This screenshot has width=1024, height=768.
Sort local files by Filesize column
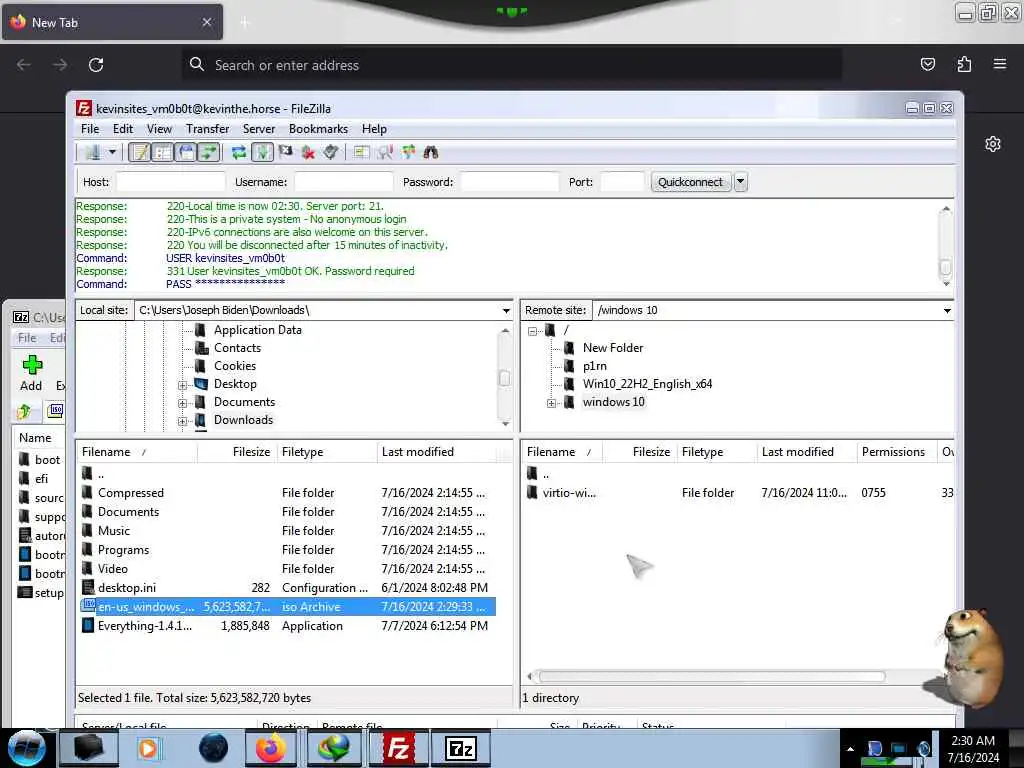coord(236,452)
